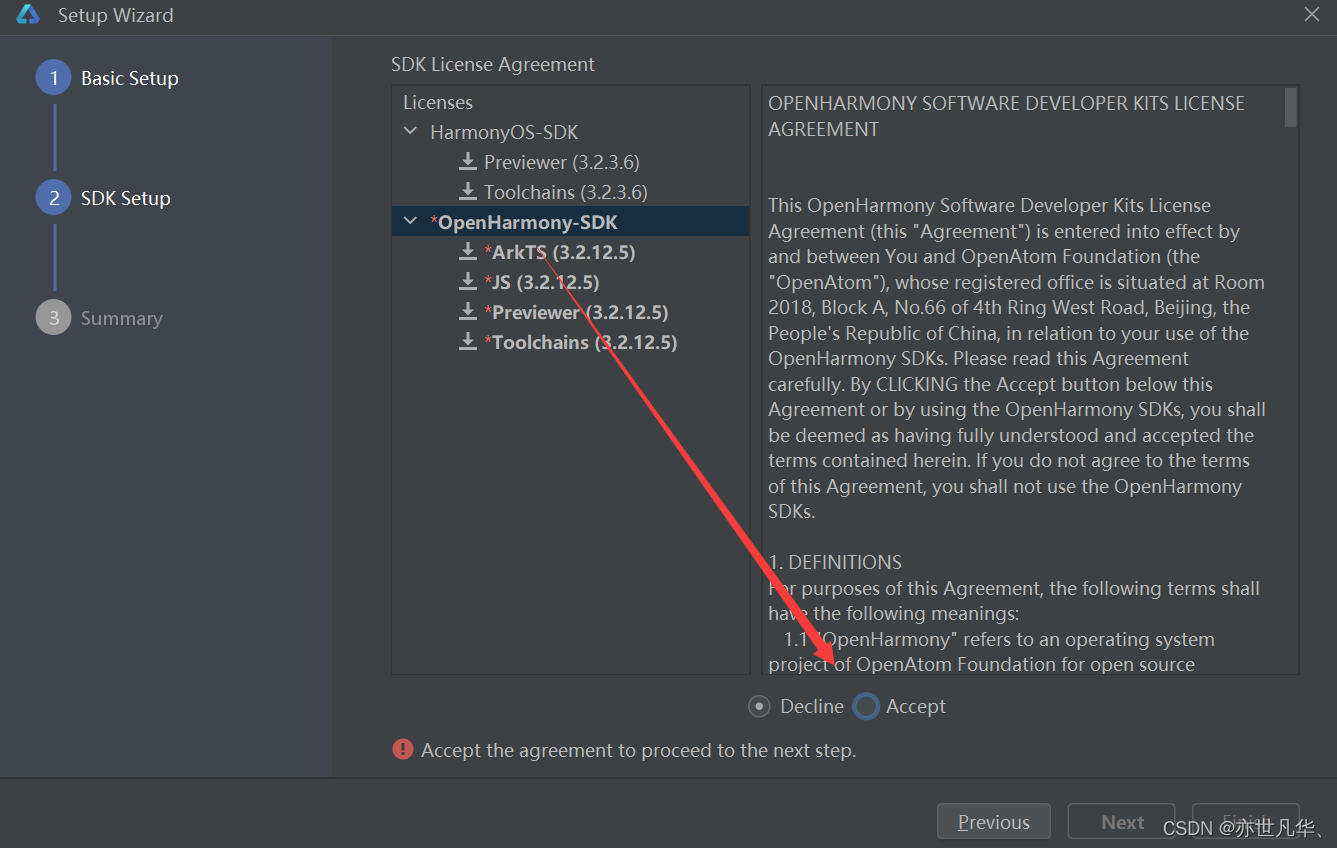Select HarmonyOS Toolchains (3.2.3.6) row

[570, 192]
